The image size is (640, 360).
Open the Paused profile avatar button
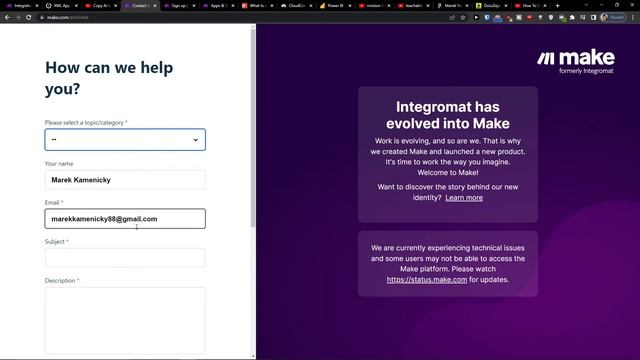(613, 18)
